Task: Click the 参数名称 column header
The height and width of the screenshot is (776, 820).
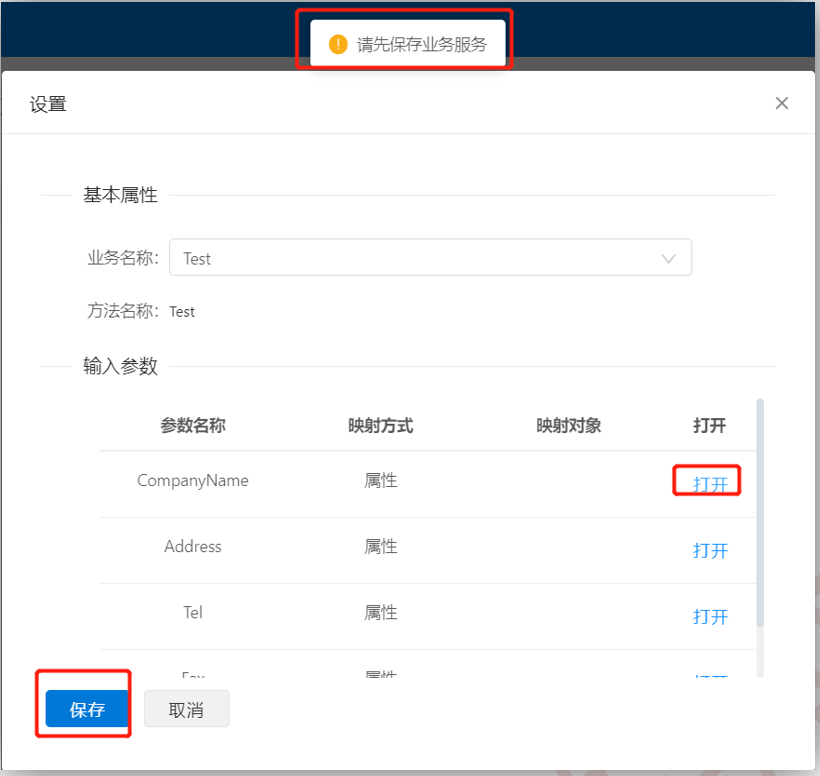Action: (x=192, y=425)
